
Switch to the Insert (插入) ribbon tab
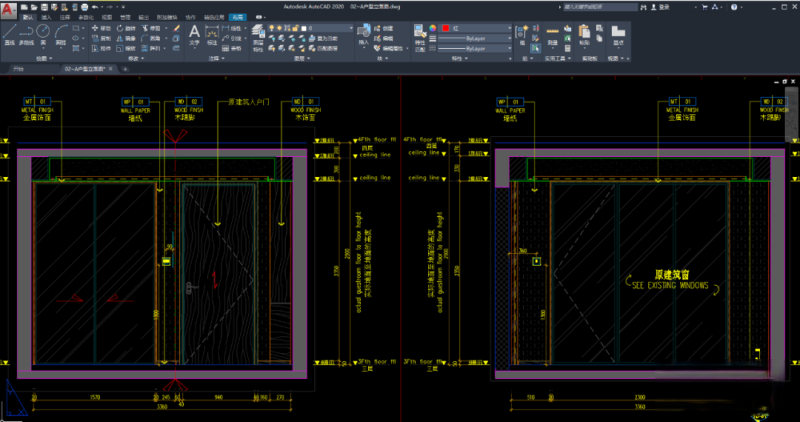coord(46,17)
